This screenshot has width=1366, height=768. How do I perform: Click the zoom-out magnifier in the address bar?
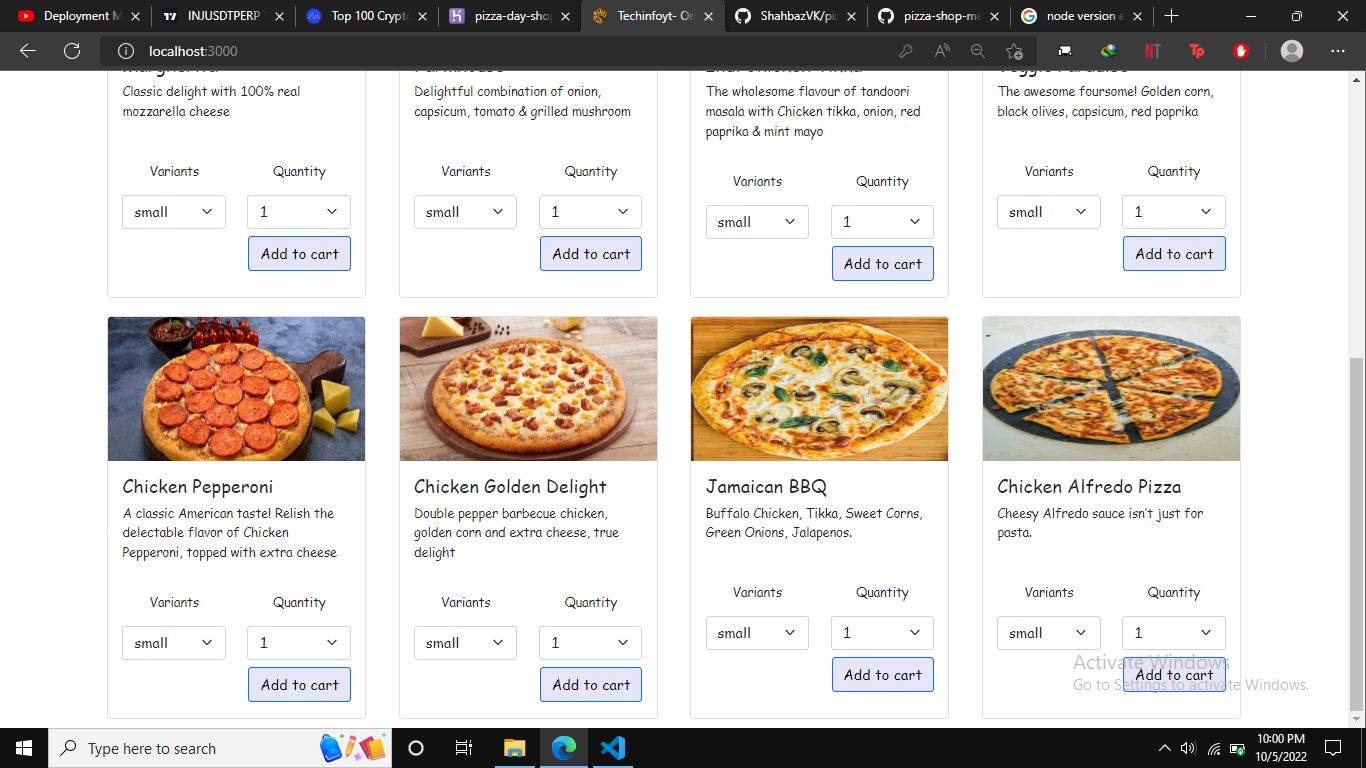[x=977, y=50]
